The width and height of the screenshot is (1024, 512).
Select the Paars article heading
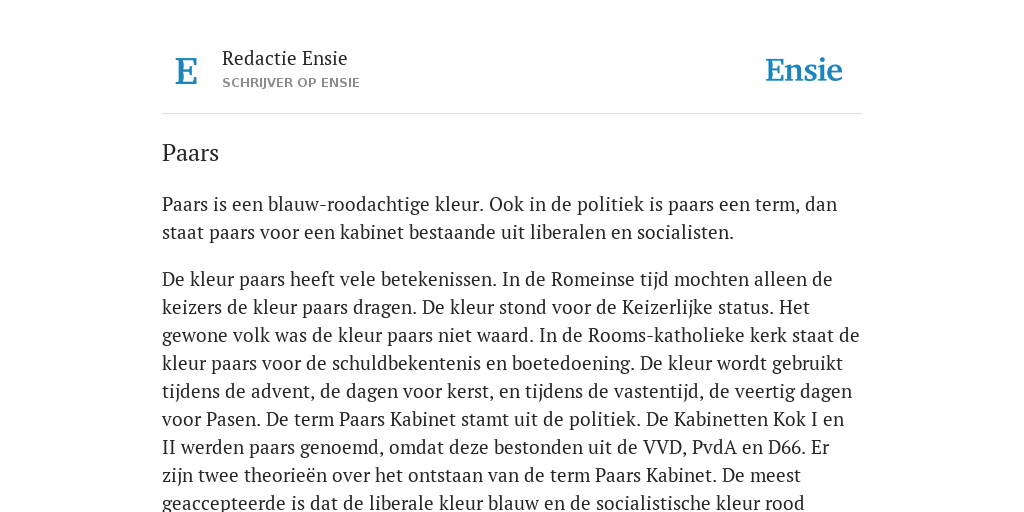click(x=190, y=153)
